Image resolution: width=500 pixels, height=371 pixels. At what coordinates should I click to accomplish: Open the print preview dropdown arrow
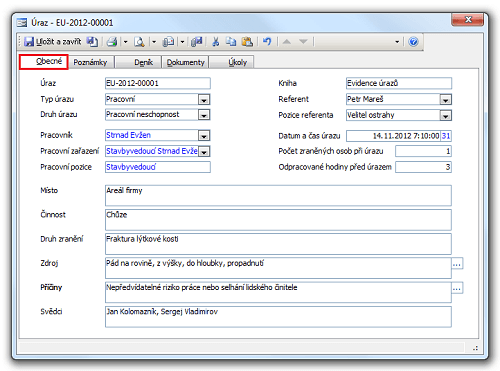(154, 42)
